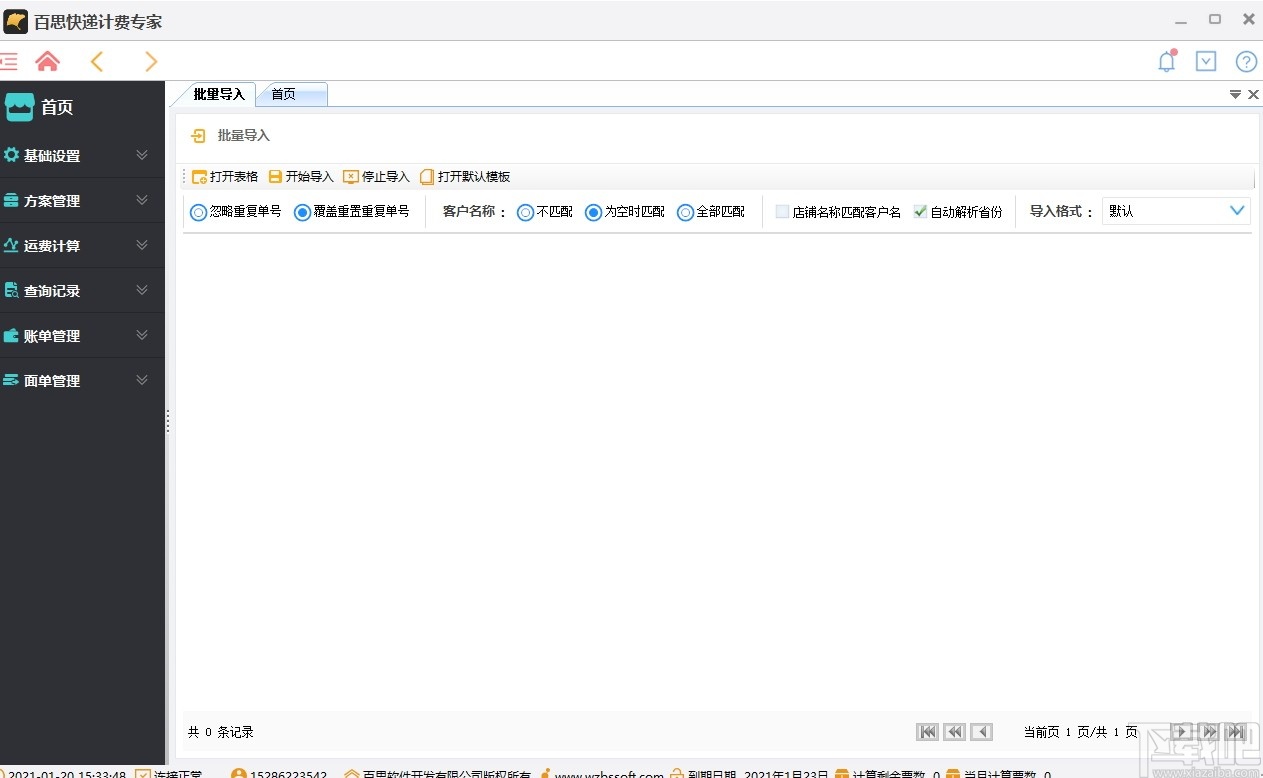Open the 打开默认模板 default template
This screenshot has height=778, width=1263.
[x=465, y=176]
